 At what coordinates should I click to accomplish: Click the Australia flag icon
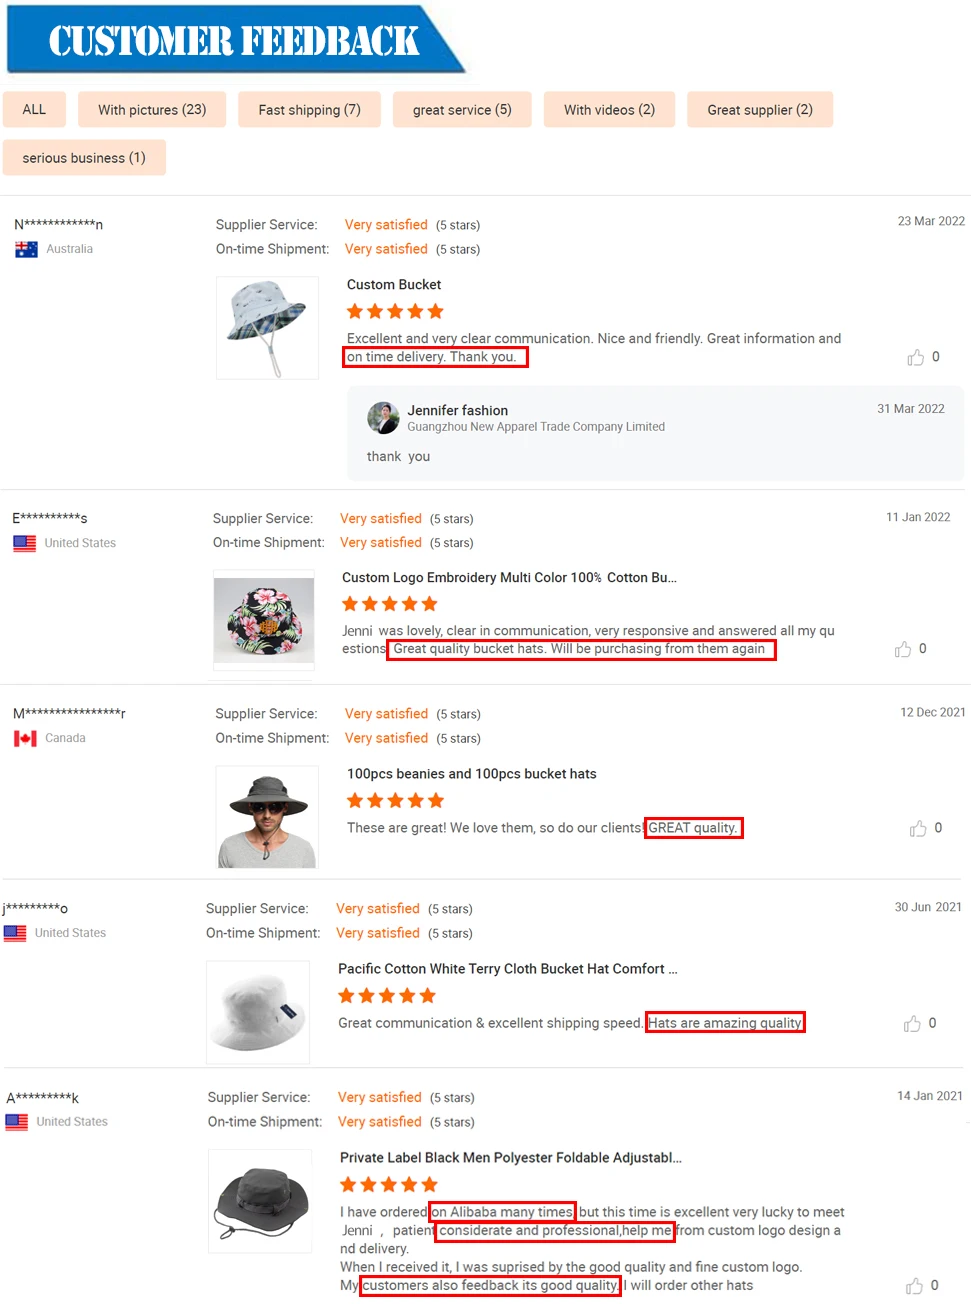26,249
